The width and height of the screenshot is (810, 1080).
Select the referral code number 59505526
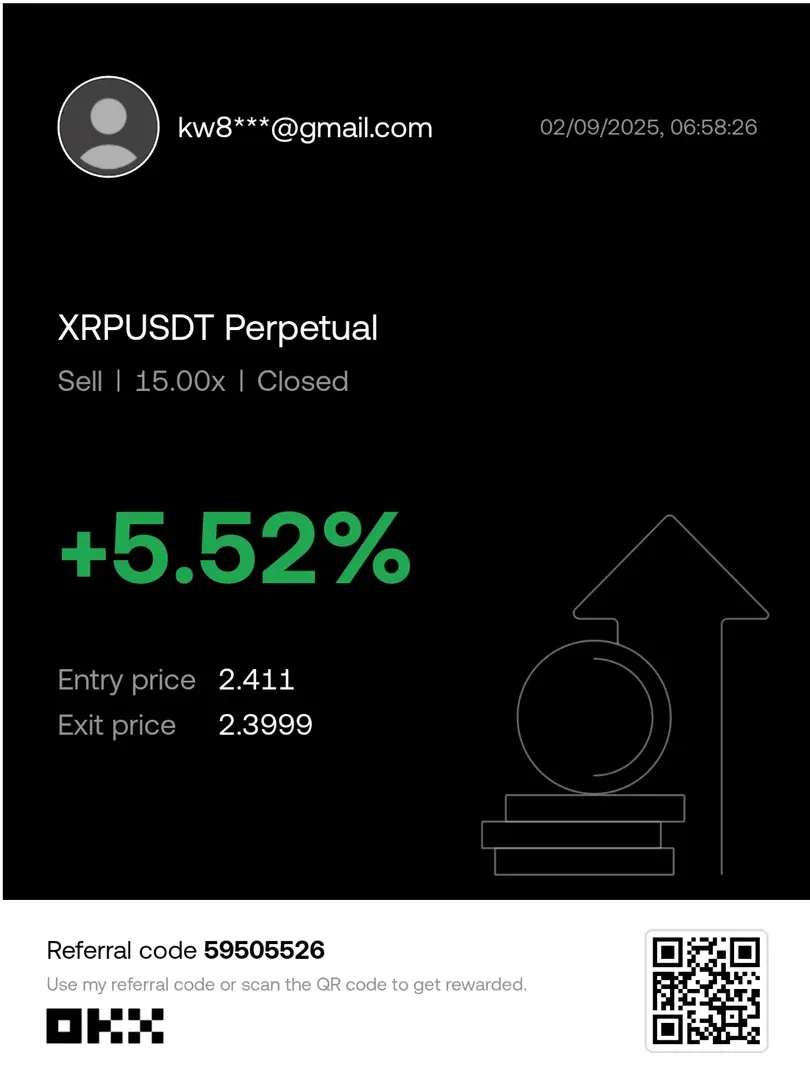tap(264, 950)
